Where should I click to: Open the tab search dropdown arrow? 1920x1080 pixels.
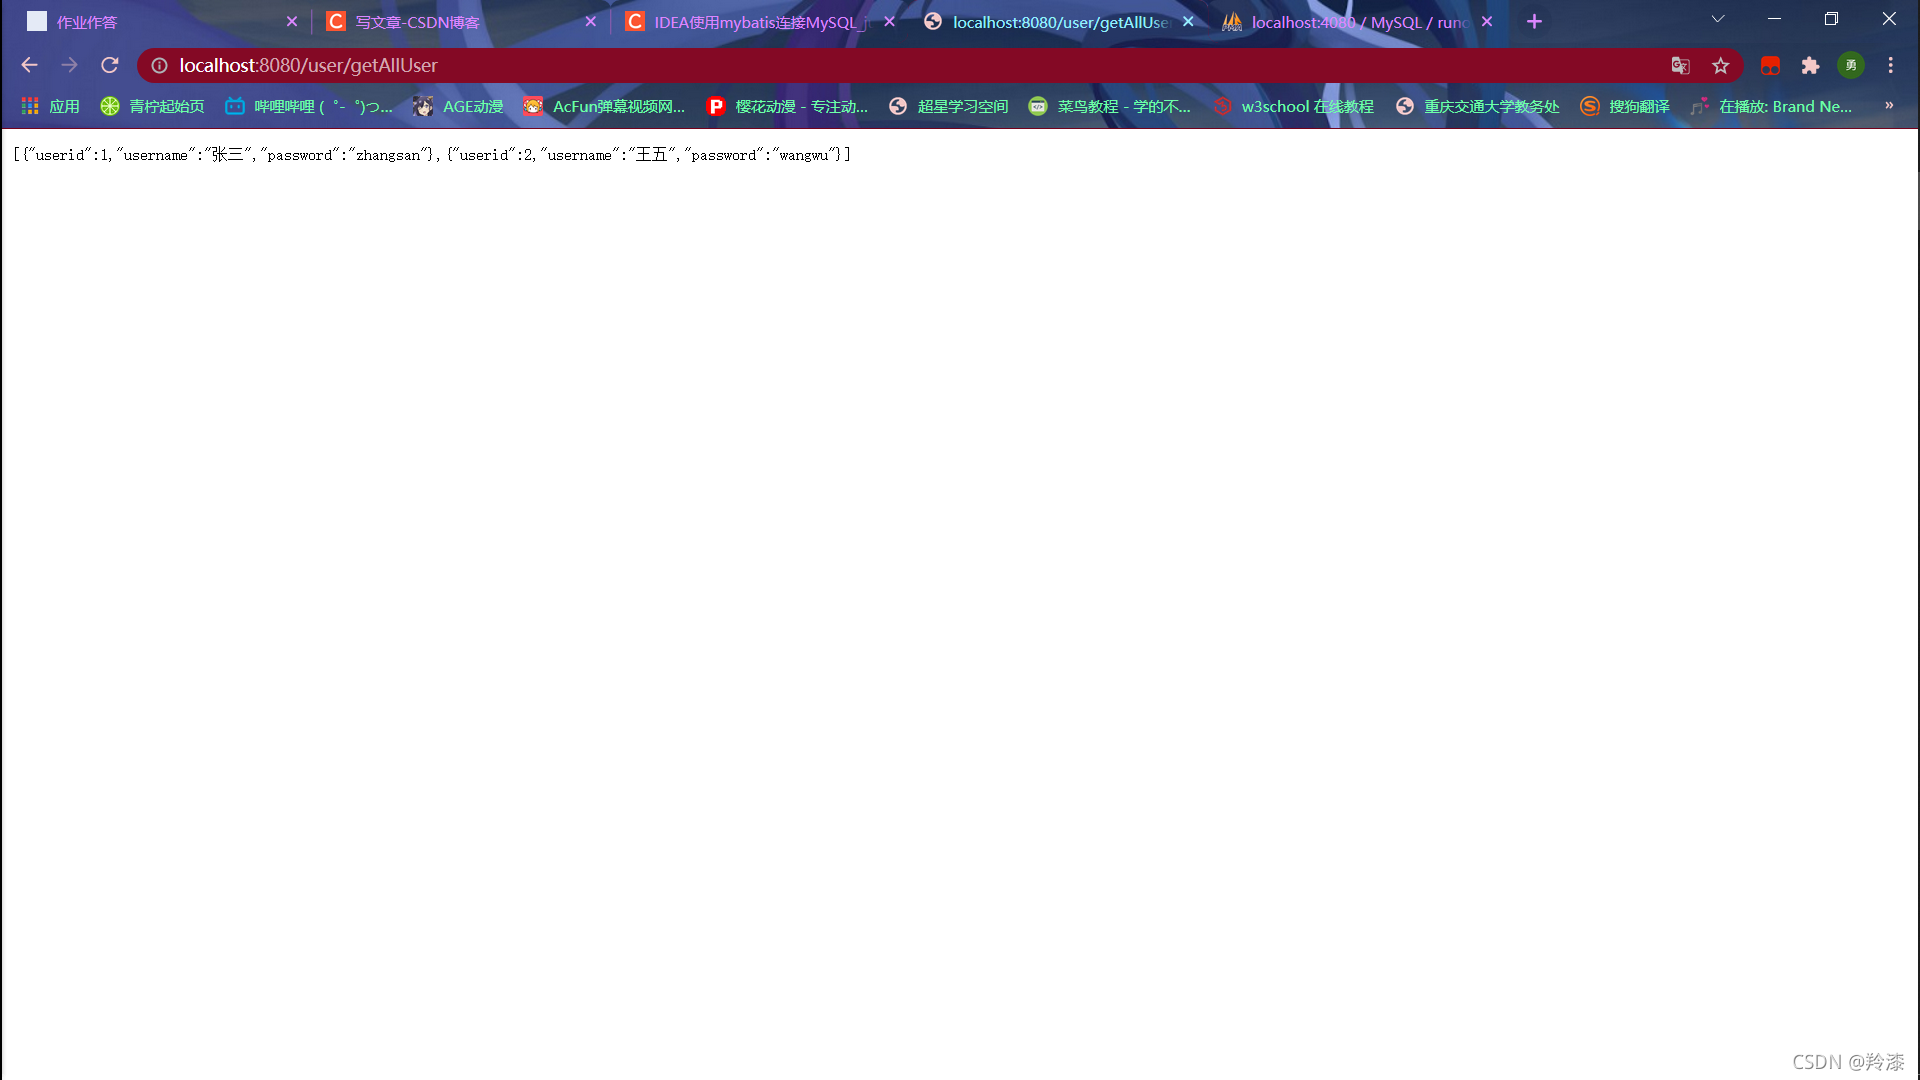[x=1718, y=19]
